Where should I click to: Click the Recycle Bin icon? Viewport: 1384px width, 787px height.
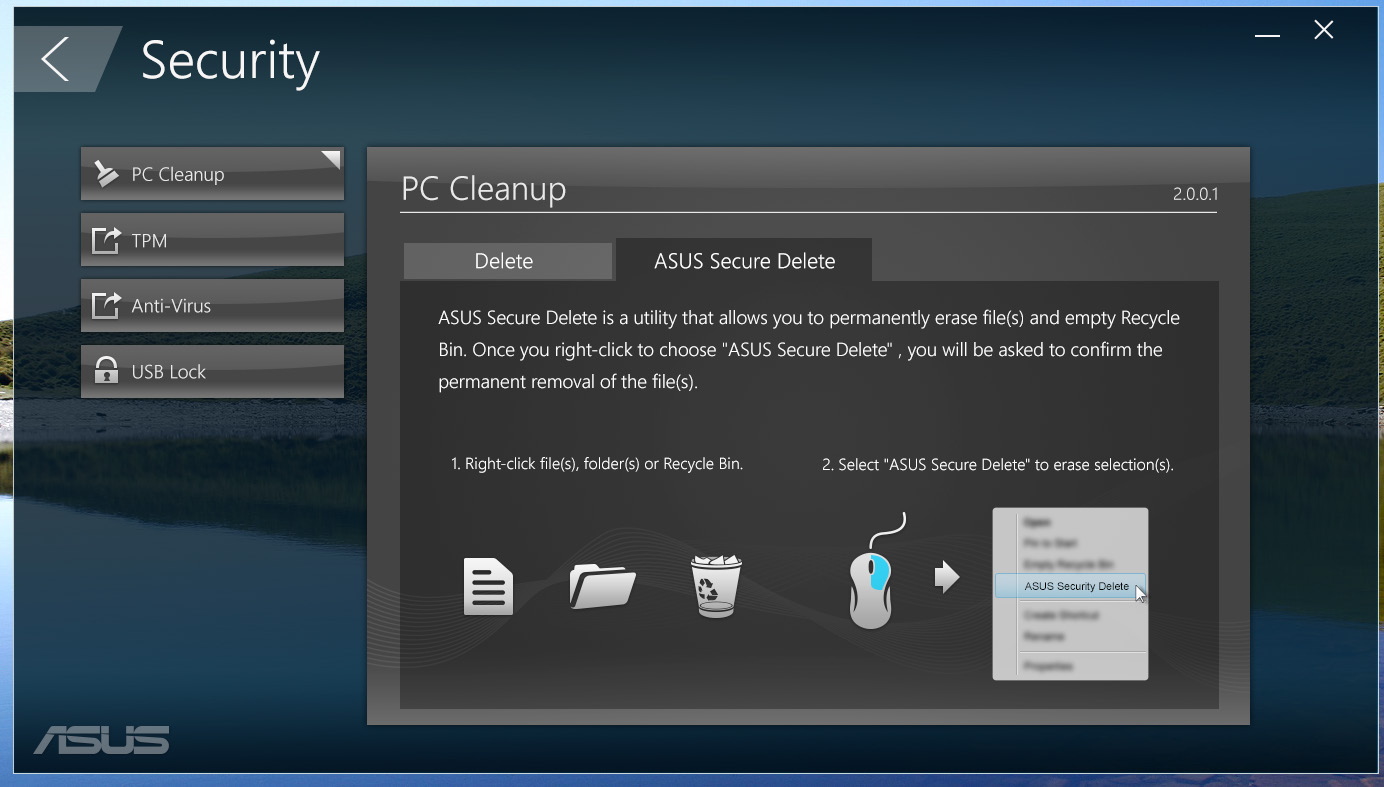pos(716,586)
